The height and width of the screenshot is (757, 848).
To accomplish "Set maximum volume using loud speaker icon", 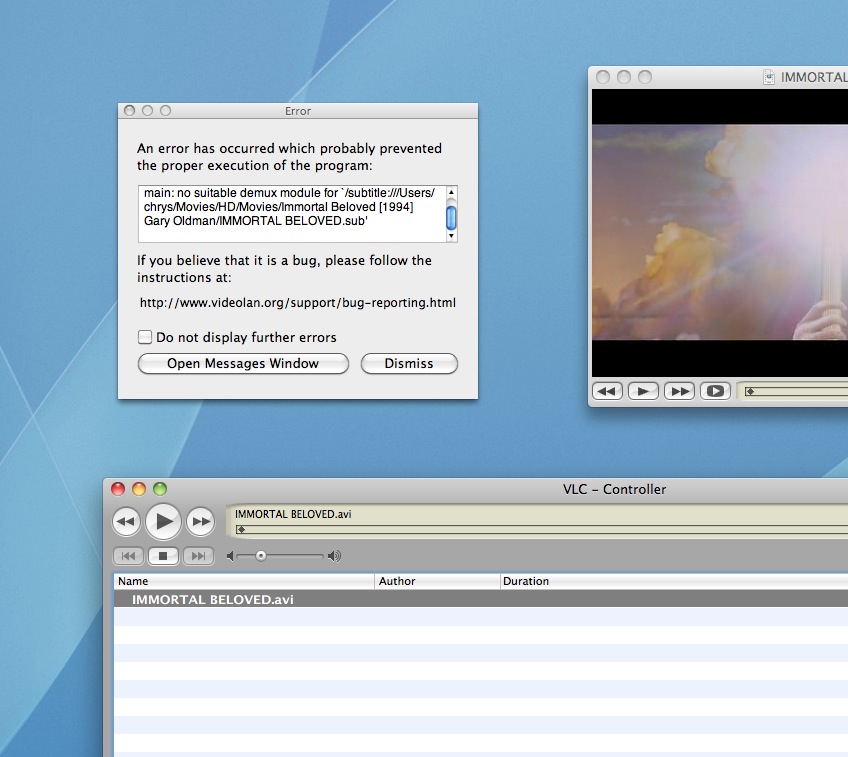I will (334, 556).
